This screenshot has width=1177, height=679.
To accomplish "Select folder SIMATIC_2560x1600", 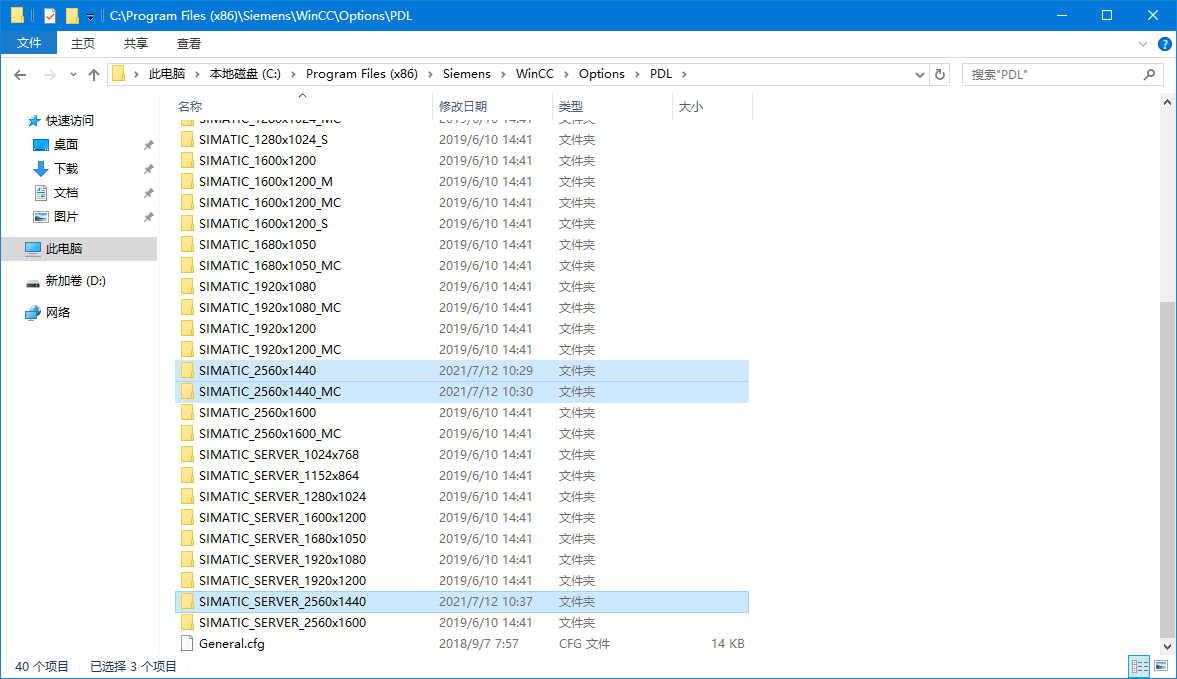I will tap(462, 413).
